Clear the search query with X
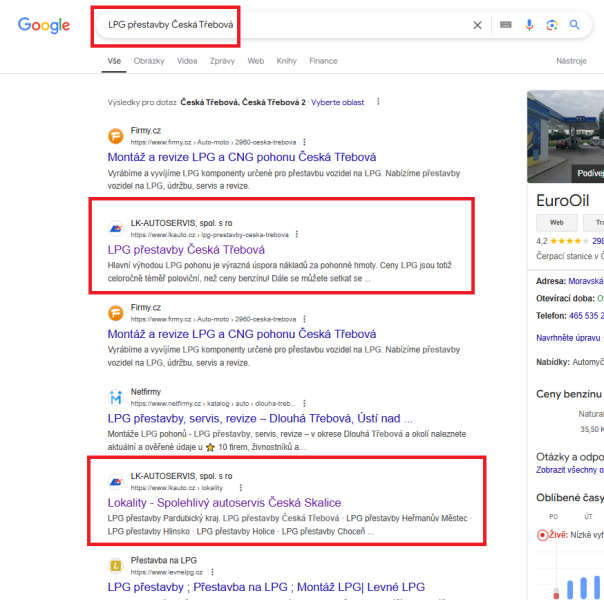 click(x=477, y=25)
